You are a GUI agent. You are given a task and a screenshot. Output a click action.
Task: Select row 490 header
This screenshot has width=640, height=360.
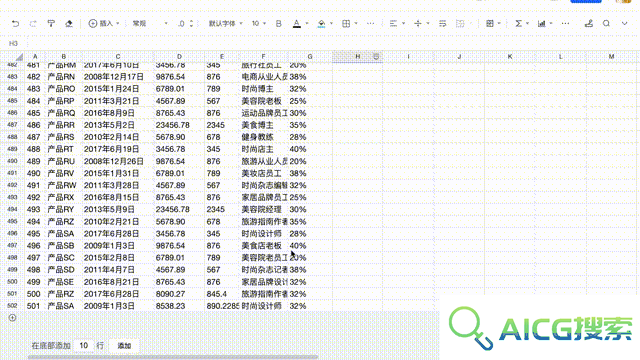12,161
